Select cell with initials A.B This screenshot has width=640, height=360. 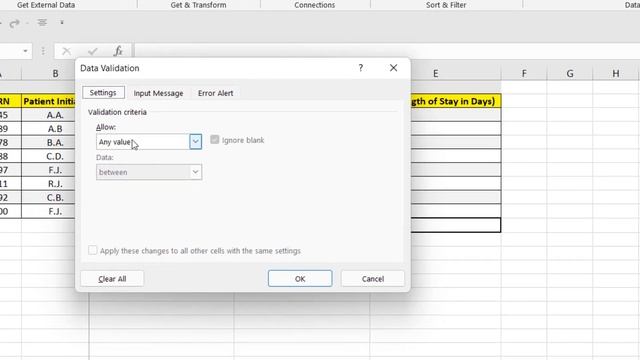49,129
